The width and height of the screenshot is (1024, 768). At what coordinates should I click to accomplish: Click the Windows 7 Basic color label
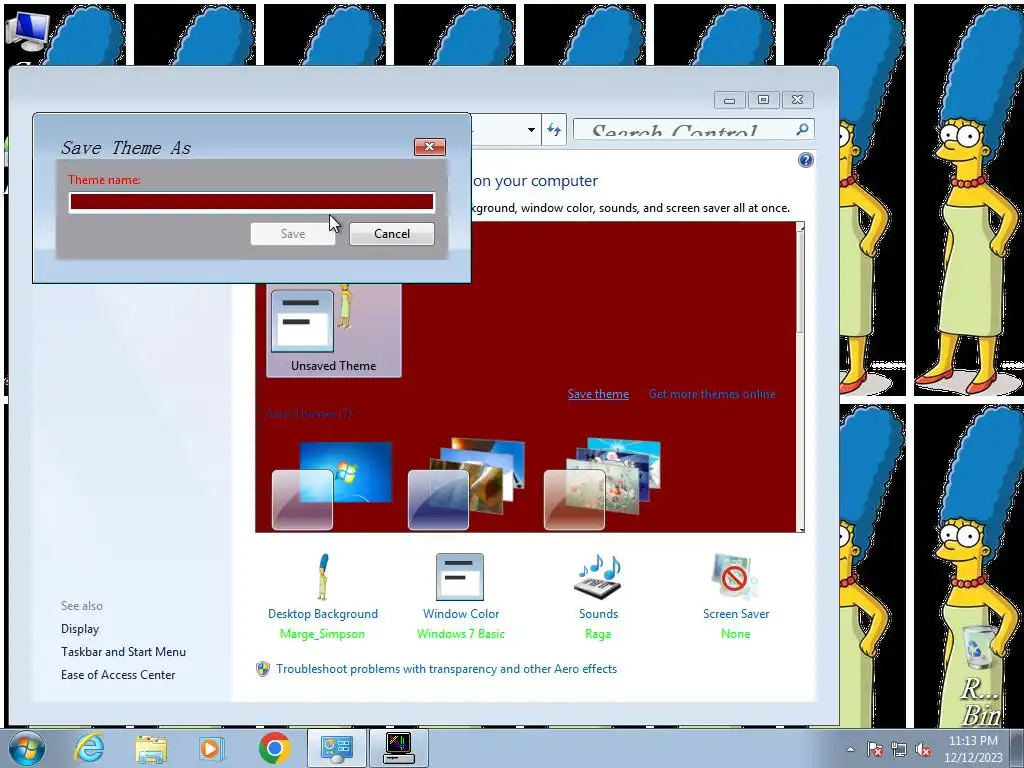point(460,633)
